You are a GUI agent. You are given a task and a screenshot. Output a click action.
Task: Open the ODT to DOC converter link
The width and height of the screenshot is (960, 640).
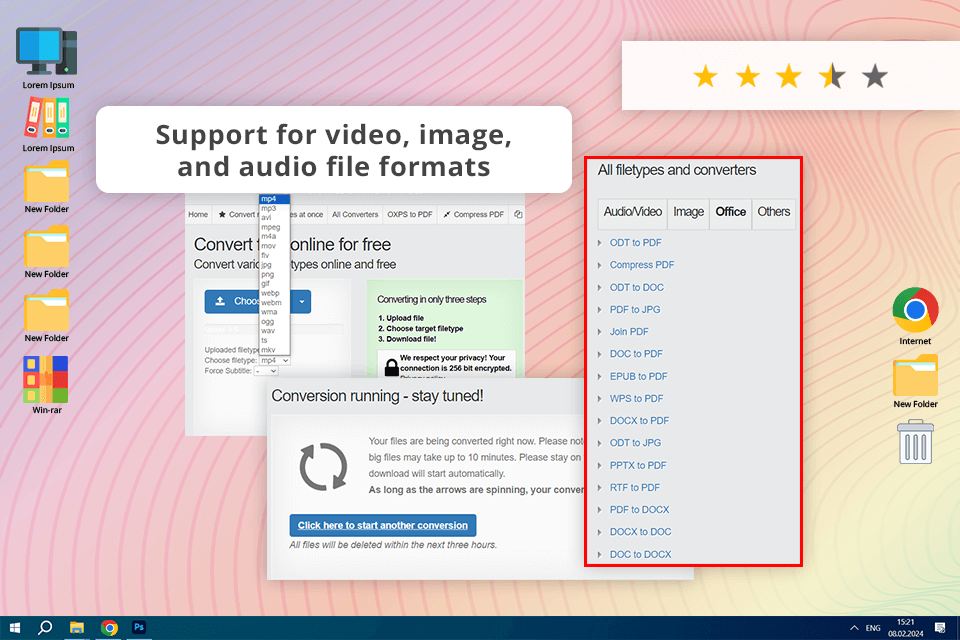coord(636,287)
